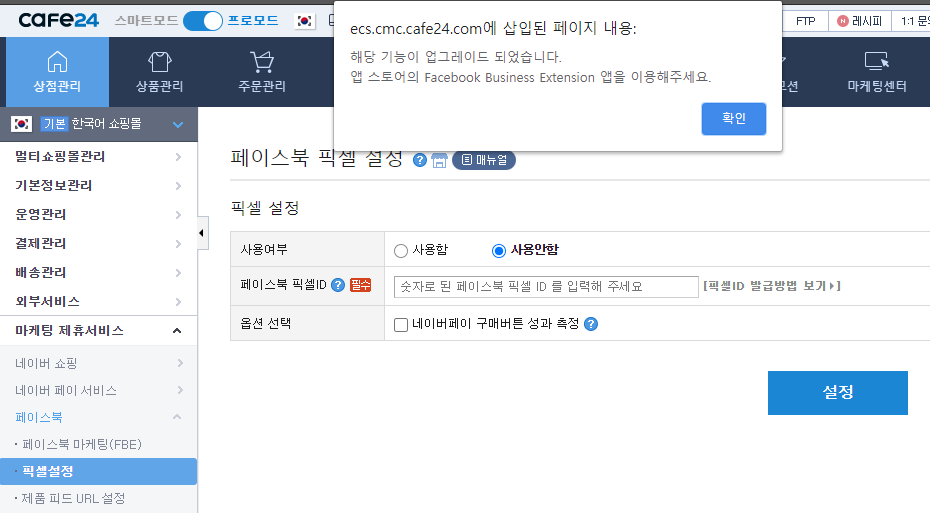
Task: Click the Korean flag in shop selector
Action: pos(21,124)
